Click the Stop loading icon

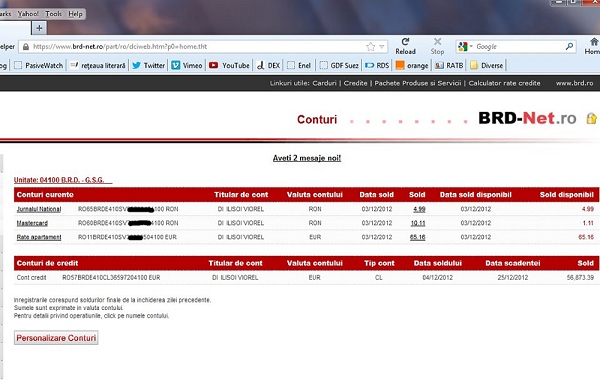(437, 42)
